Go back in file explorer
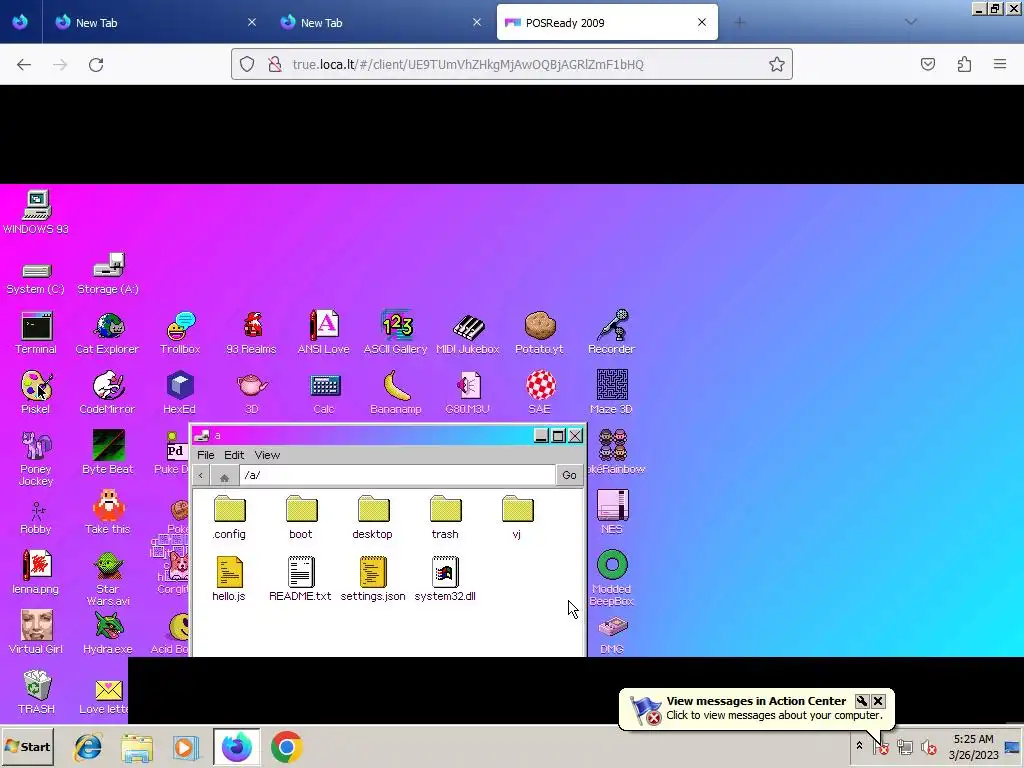 [201, 475]
